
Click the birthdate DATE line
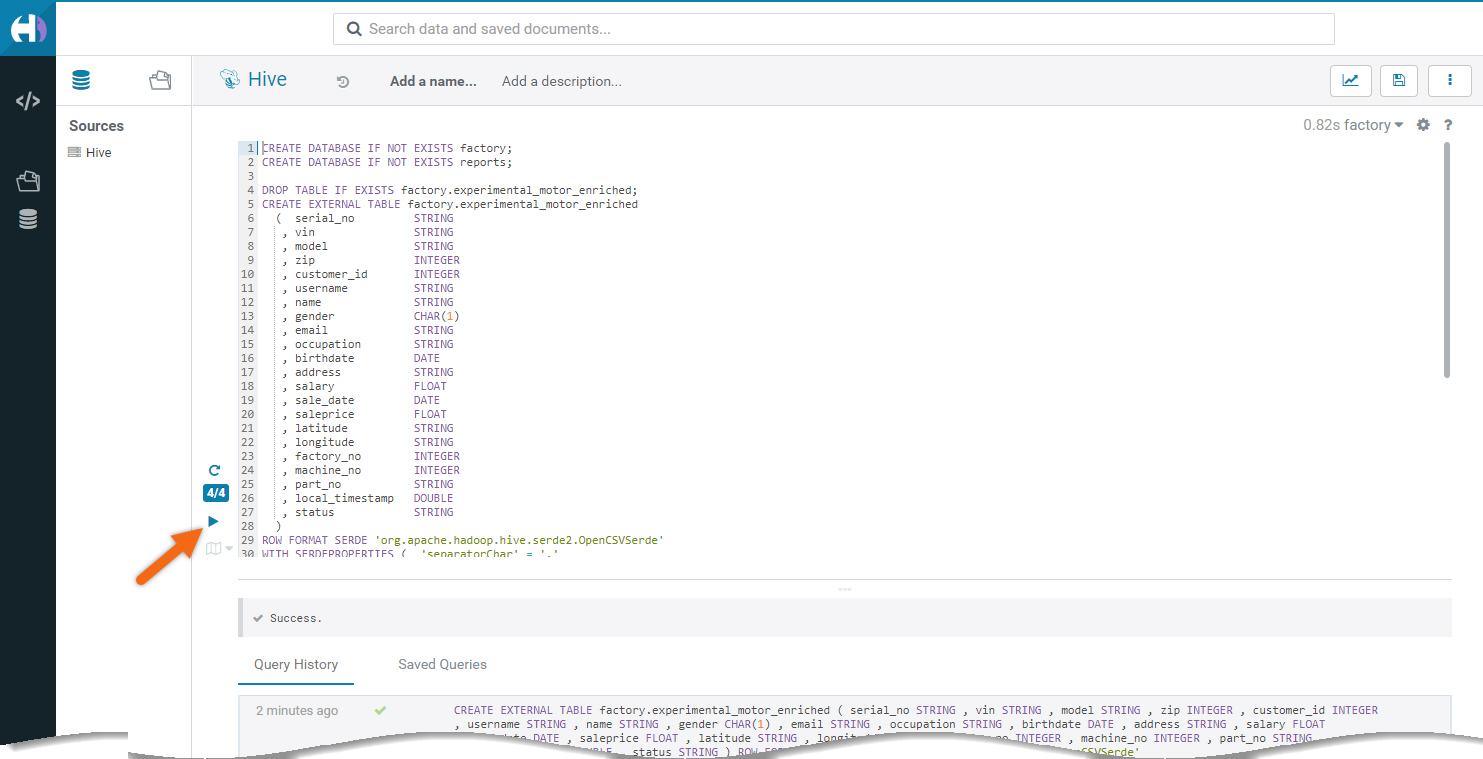(x=361, y=358)
